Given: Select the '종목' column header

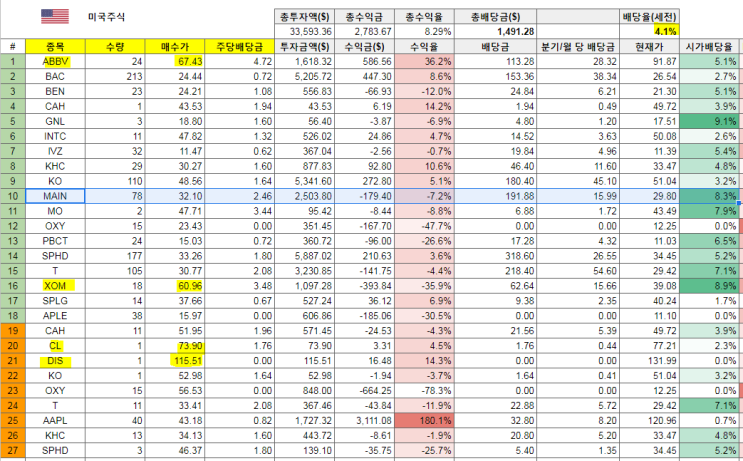Looking at the screenshot, I should pyautogui.click(x=55, y=46).
